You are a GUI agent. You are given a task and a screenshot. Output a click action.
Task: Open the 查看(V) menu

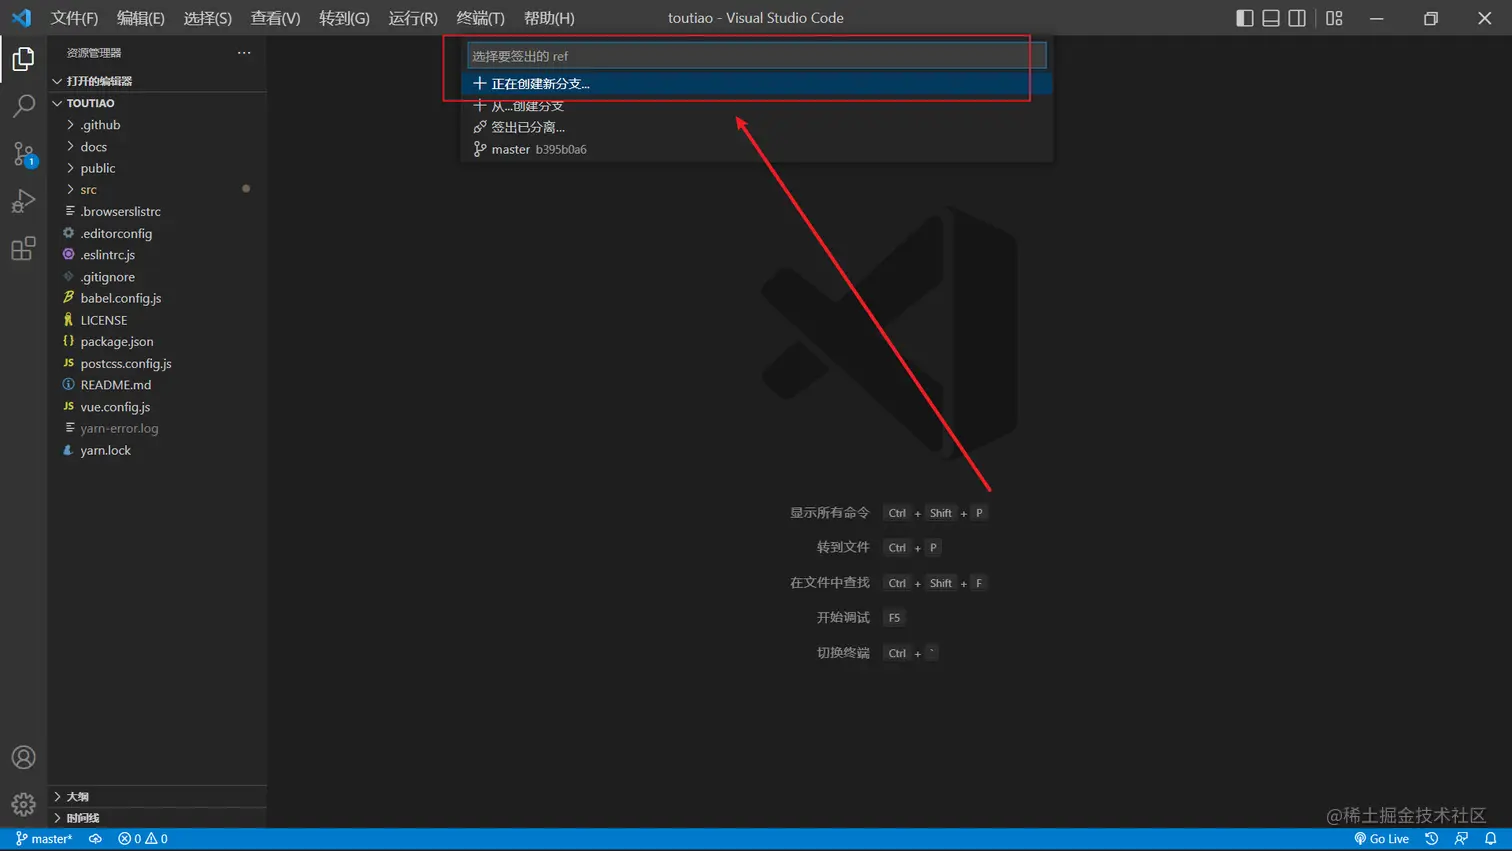(275, 18)
